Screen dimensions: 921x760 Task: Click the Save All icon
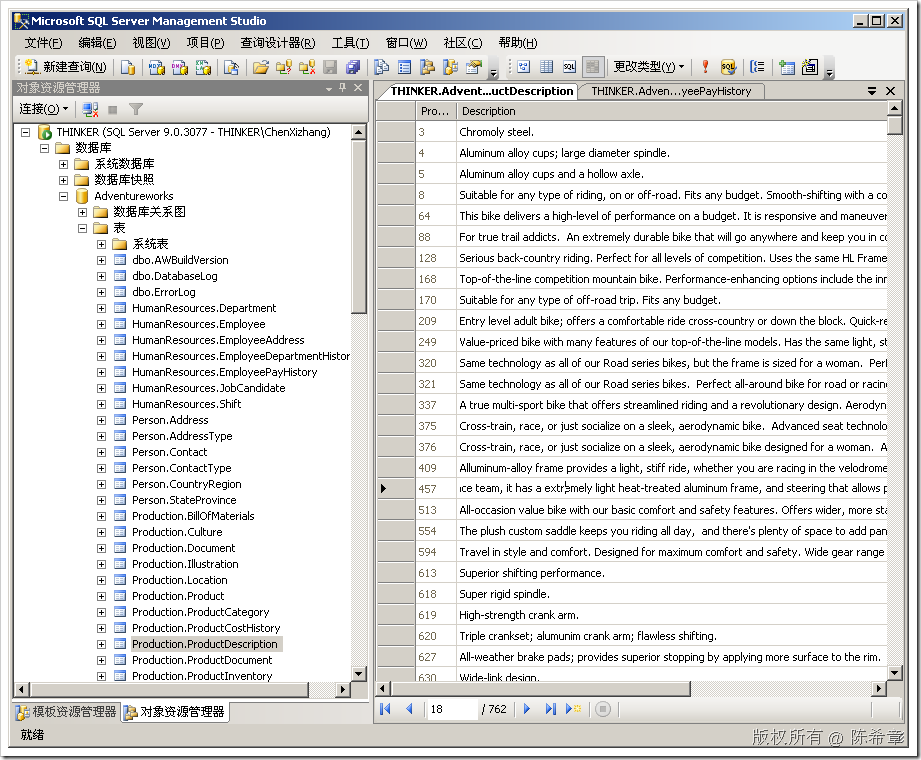[353, 67]
